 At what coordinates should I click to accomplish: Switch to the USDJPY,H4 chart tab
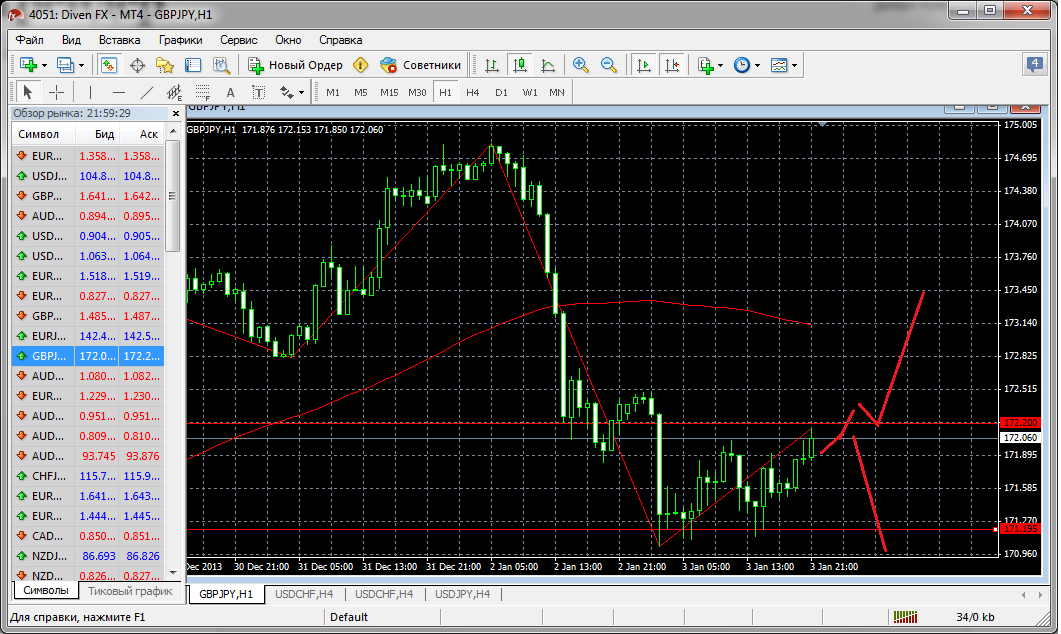[463, 594]
